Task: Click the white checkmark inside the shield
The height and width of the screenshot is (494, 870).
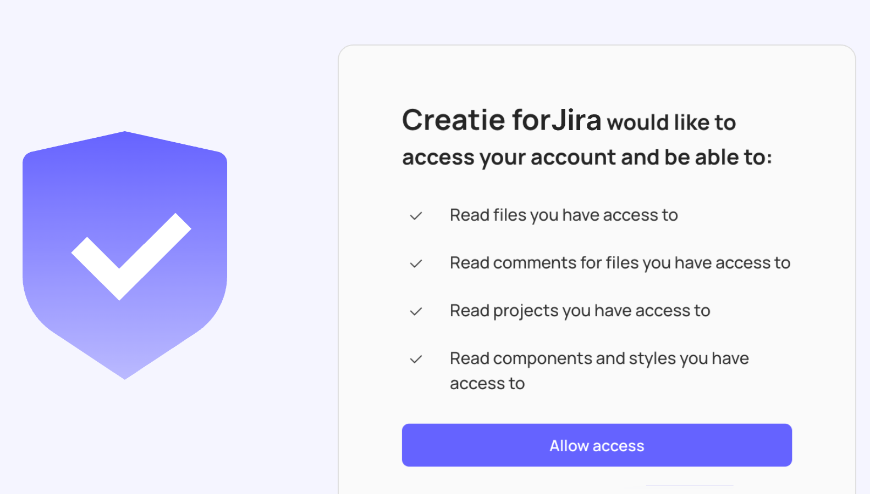Action: 130,255
